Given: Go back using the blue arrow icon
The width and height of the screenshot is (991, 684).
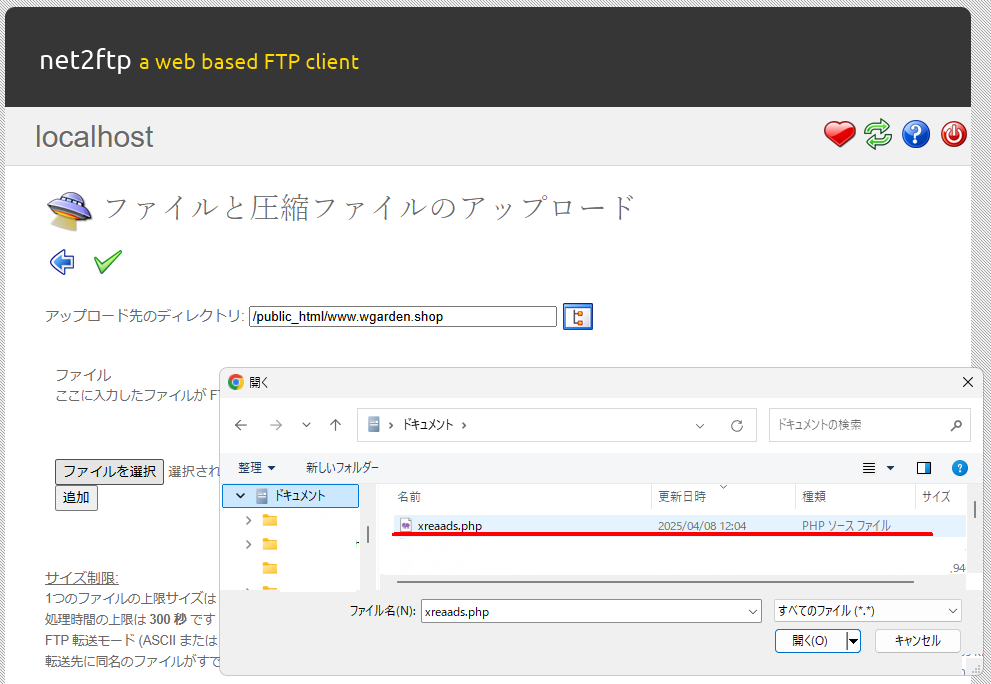Looking at the screenshot, I should pos(62,262).
